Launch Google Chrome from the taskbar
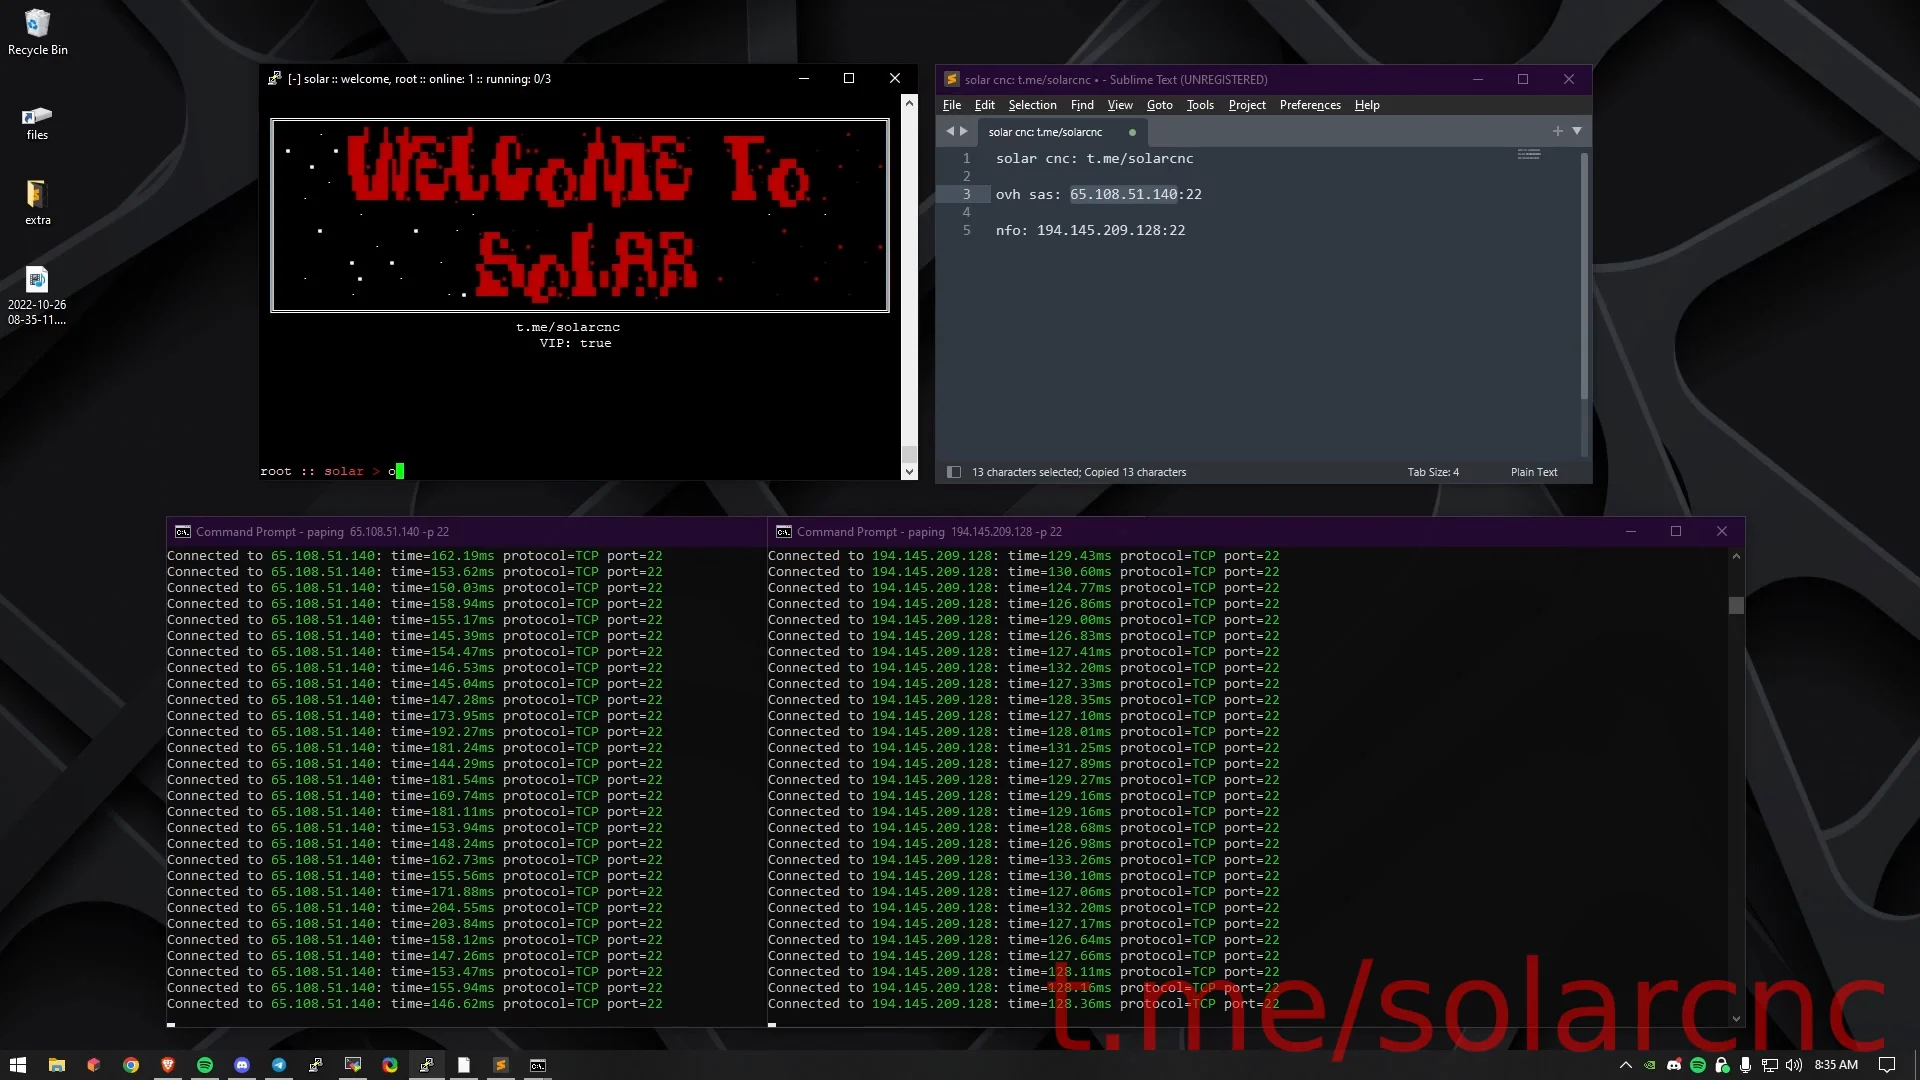 131,1065
